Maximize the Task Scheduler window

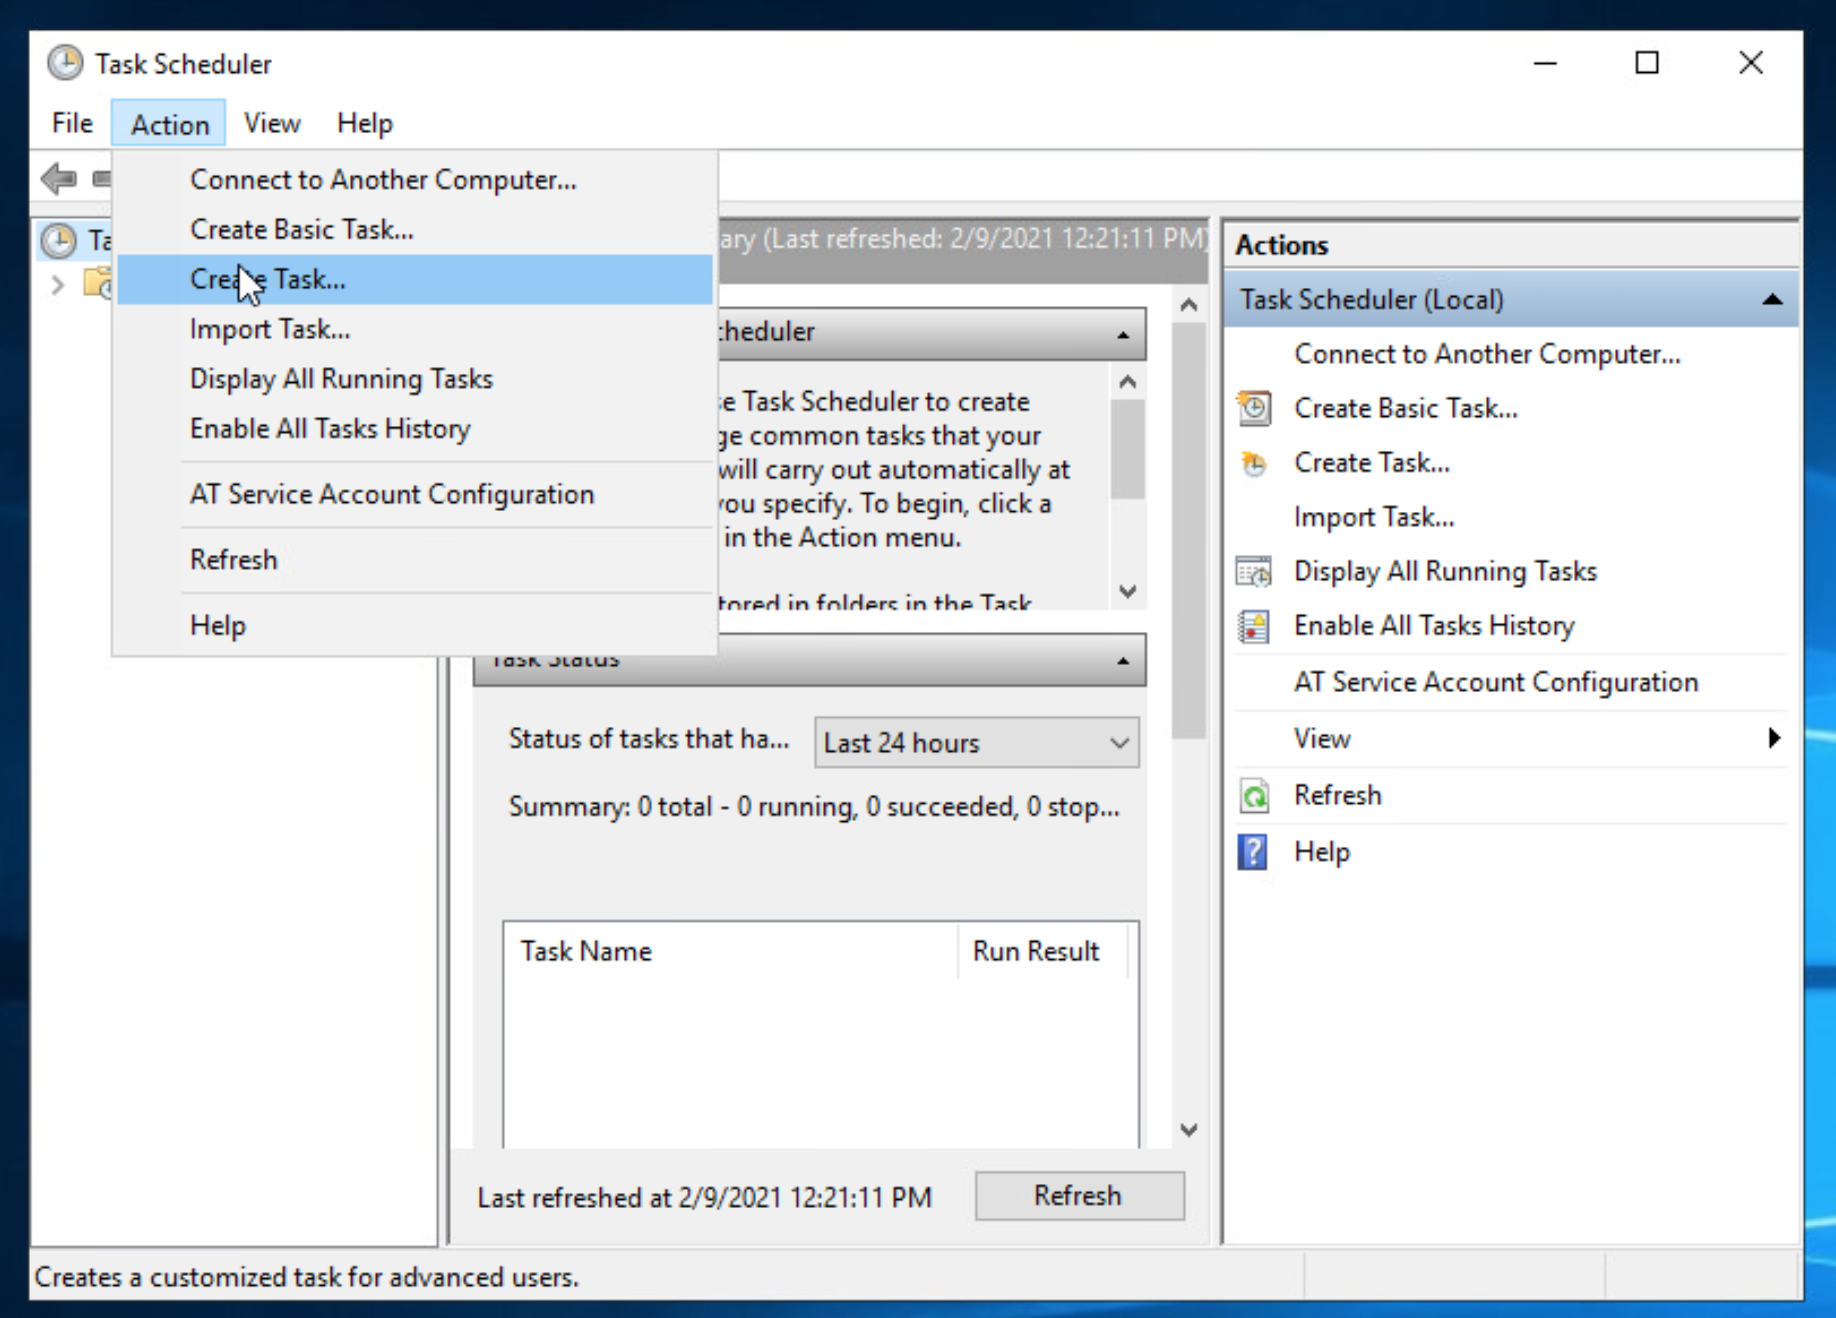[x=1646, y=64]
